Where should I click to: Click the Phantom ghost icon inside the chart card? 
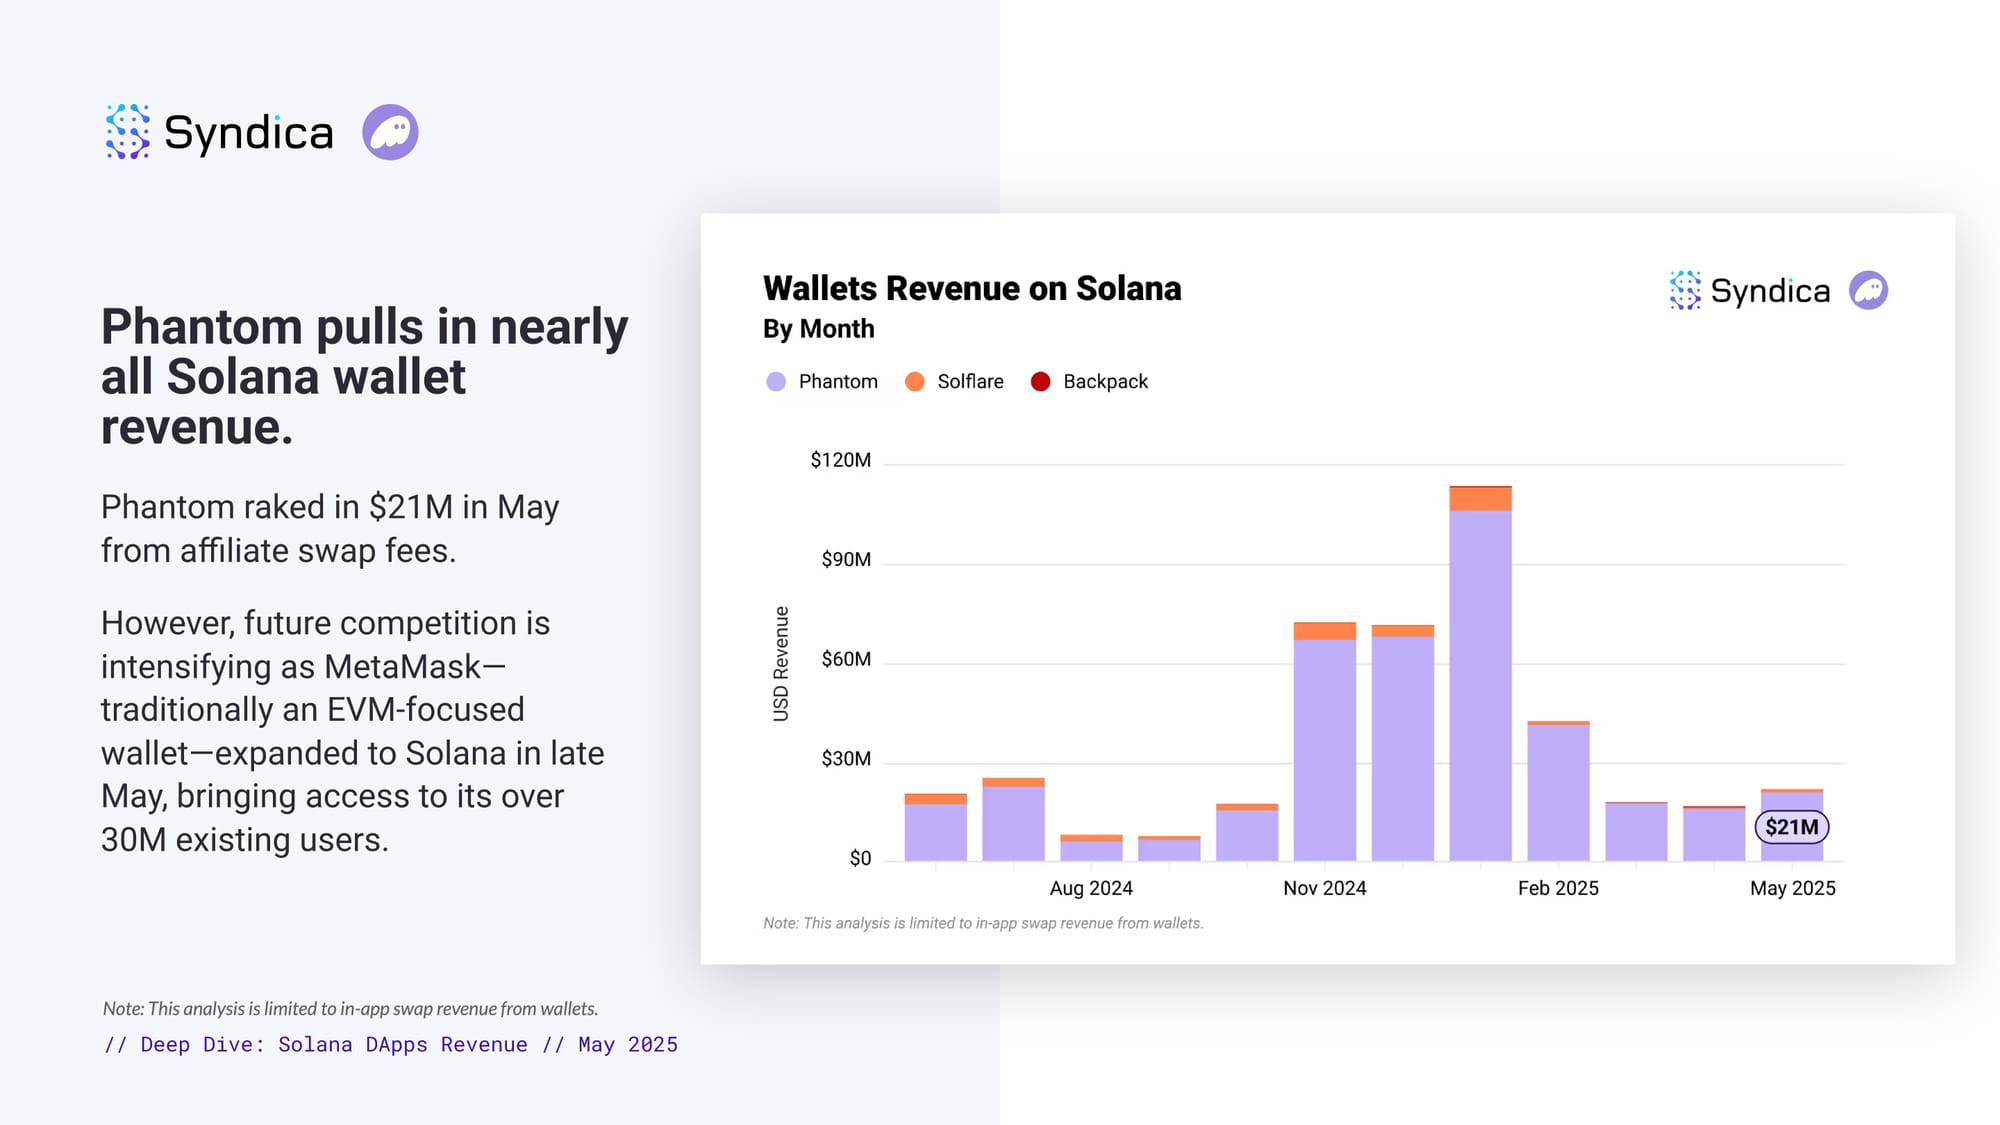coord(1868,290)
